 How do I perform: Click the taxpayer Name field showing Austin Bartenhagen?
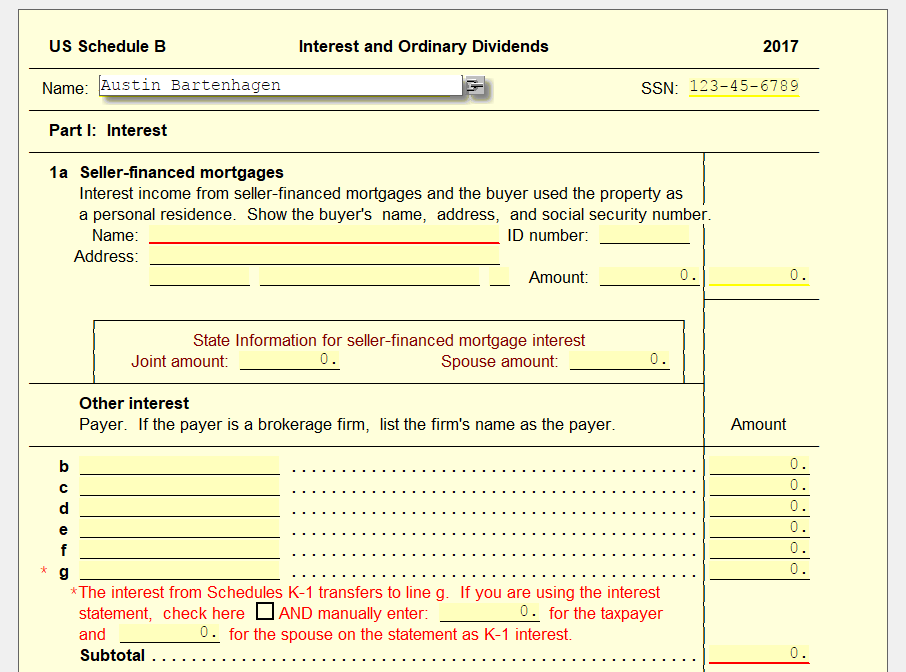coord(281,86)
